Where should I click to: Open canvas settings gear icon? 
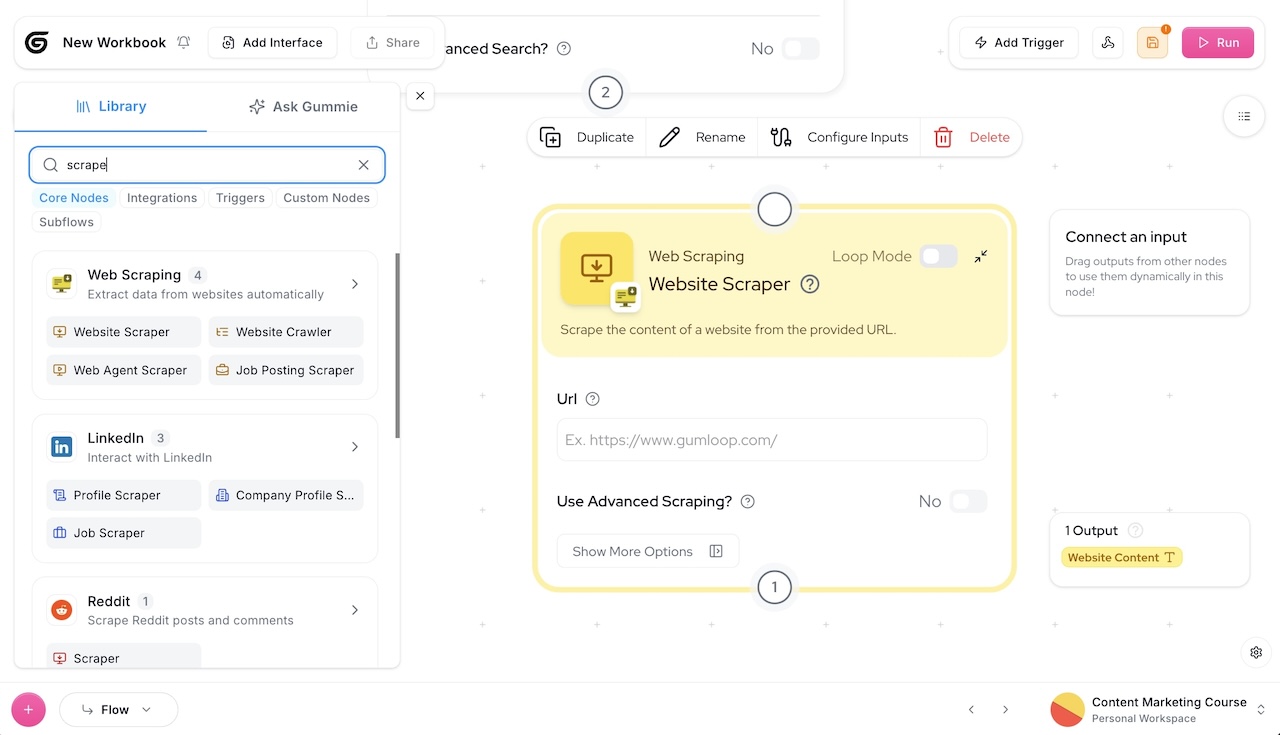click(x=1257, y=652)
